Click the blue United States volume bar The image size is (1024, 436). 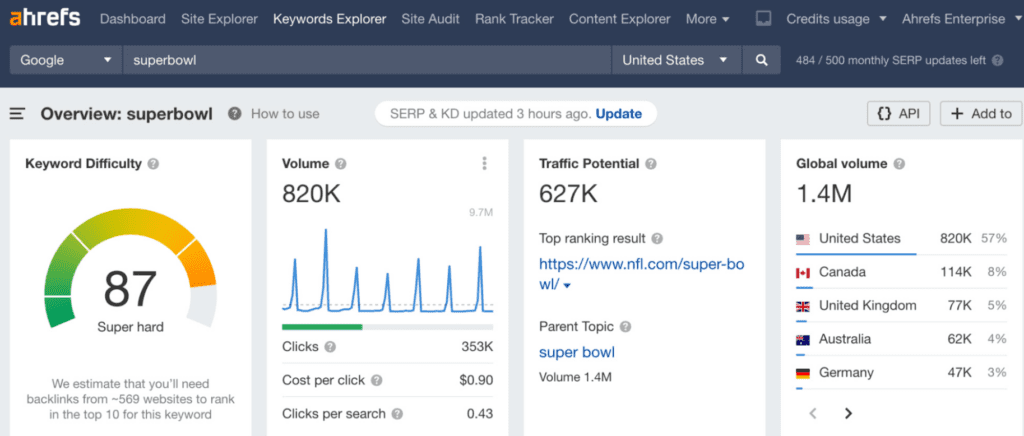click(856, 254)
